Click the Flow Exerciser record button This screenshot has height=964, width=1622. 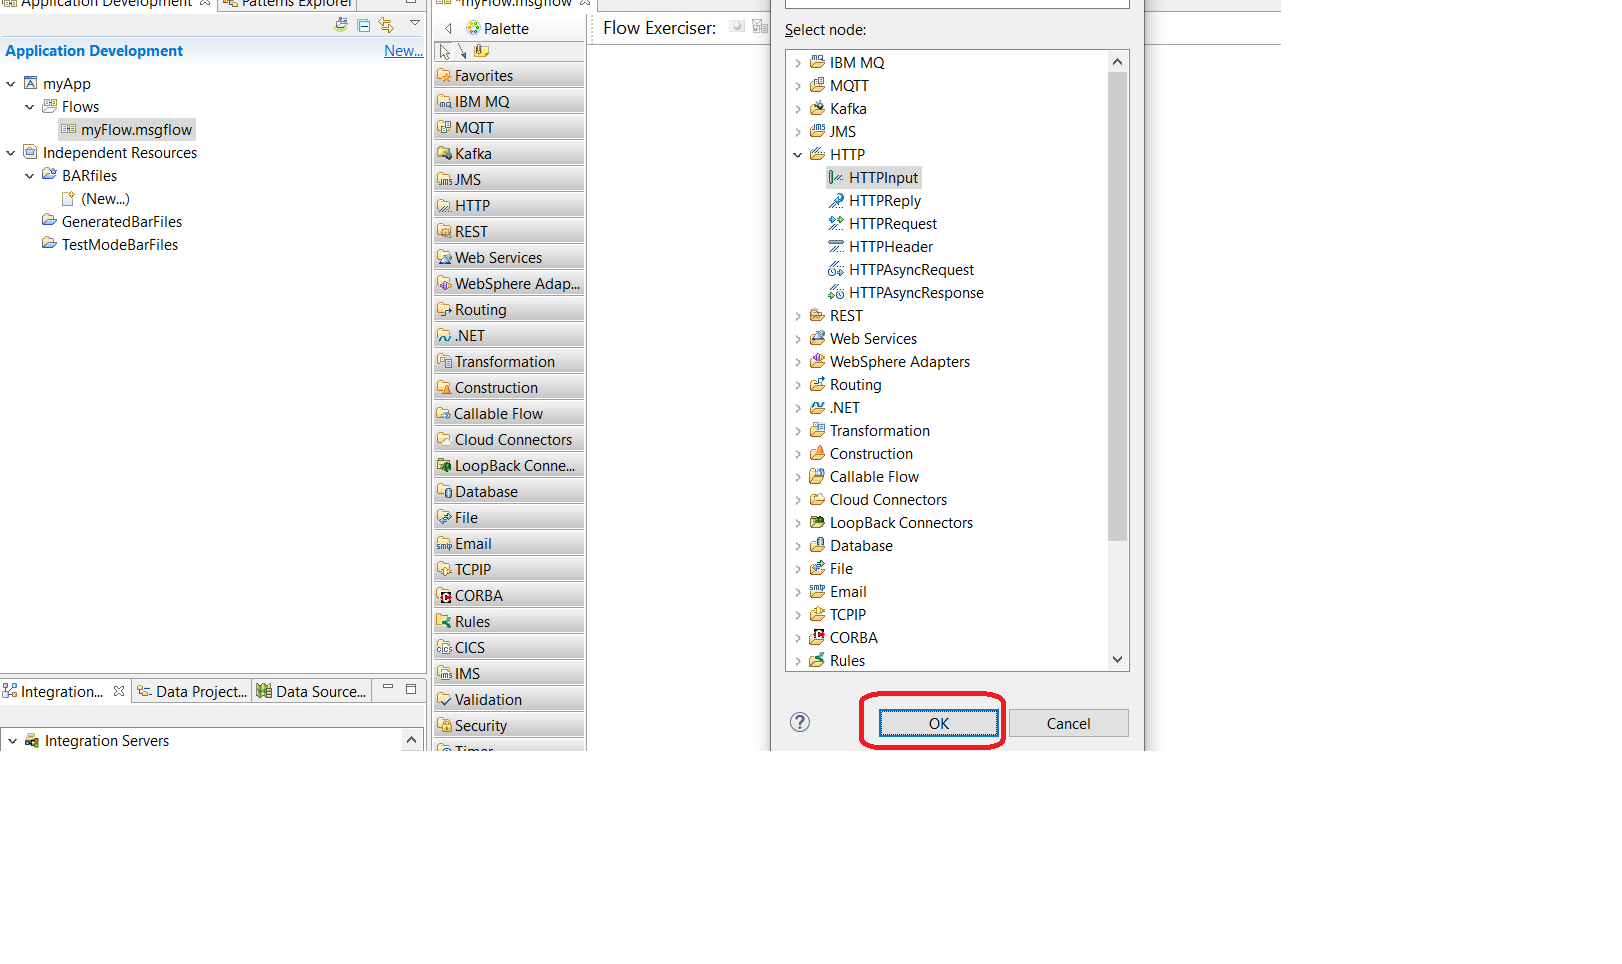(737, 27)
